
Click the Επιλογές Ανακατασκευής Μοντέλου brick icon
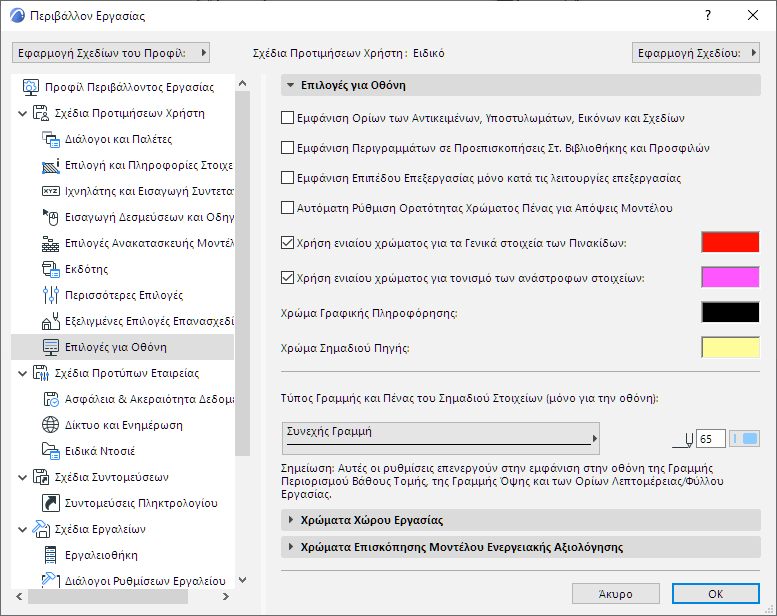coord(51,243)
